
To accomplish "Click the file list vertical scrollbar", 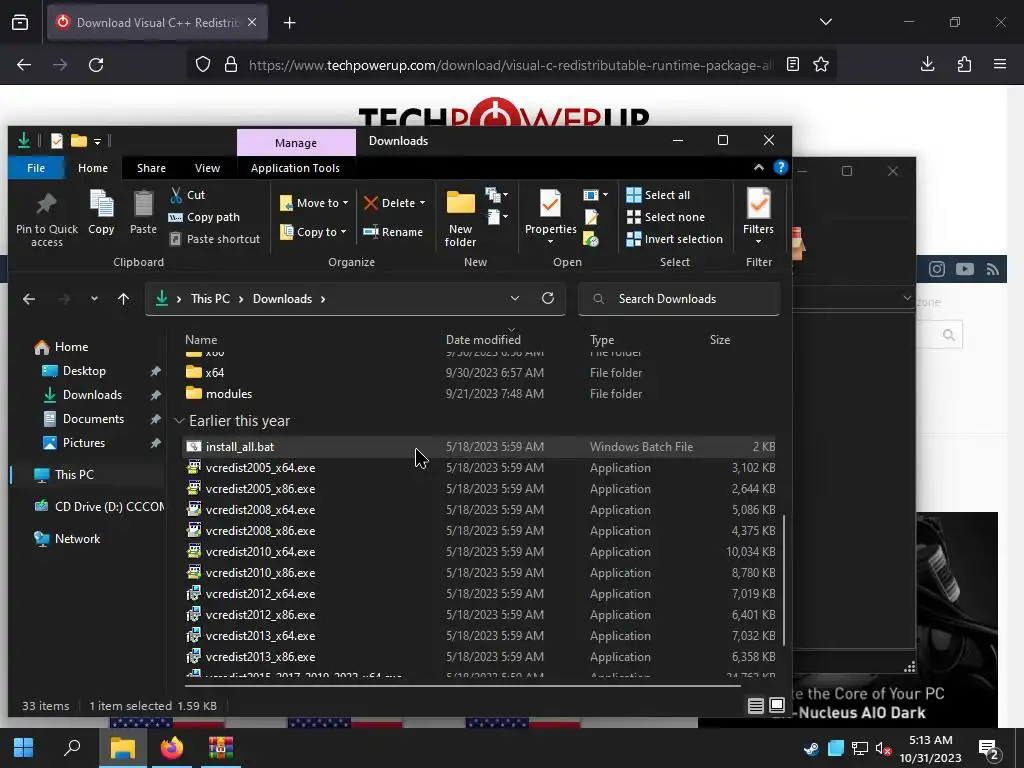I will tap(784, 580).
